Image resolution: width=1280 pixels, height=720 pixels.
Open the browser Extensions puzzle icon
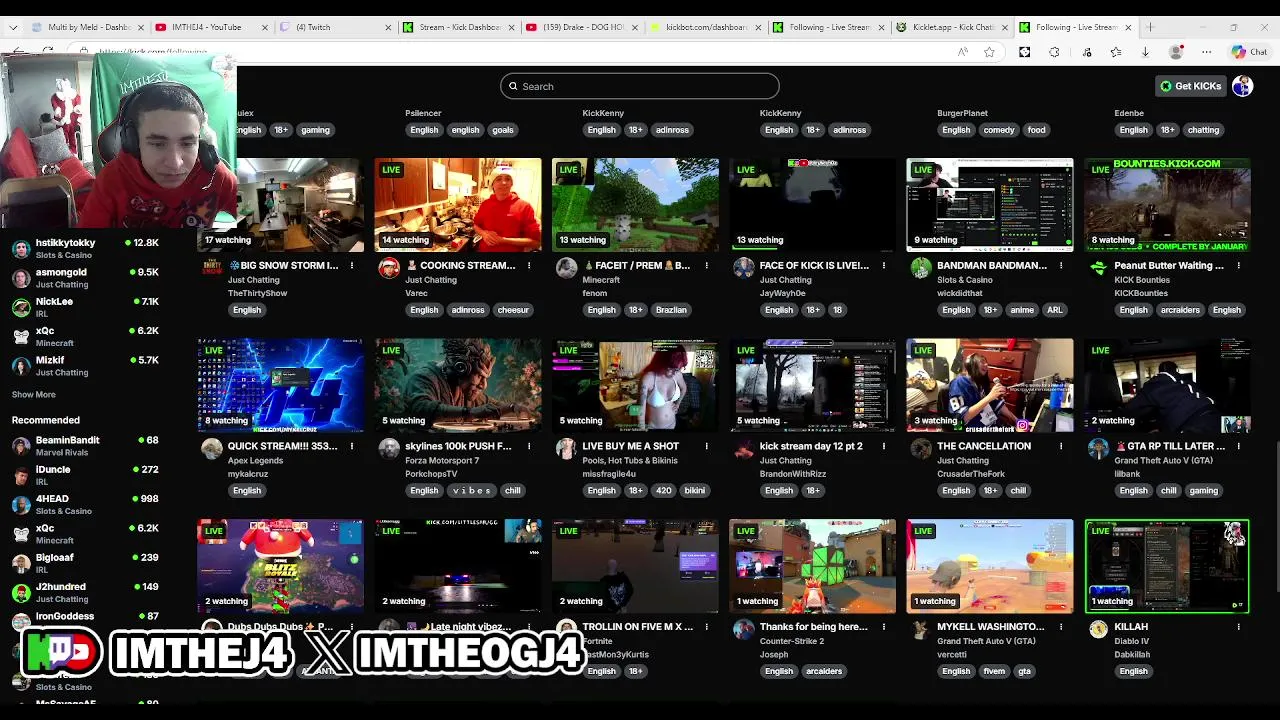coord(1054,52)
